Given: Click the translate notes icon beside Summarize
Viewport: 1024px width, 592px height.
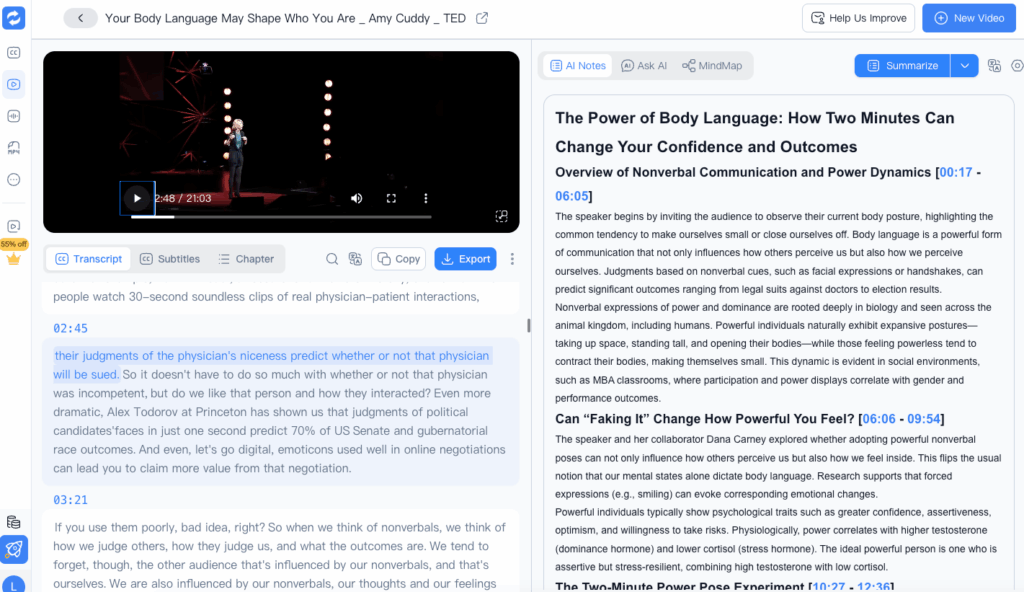Looking at the screenshot, I should coord(994,65).
